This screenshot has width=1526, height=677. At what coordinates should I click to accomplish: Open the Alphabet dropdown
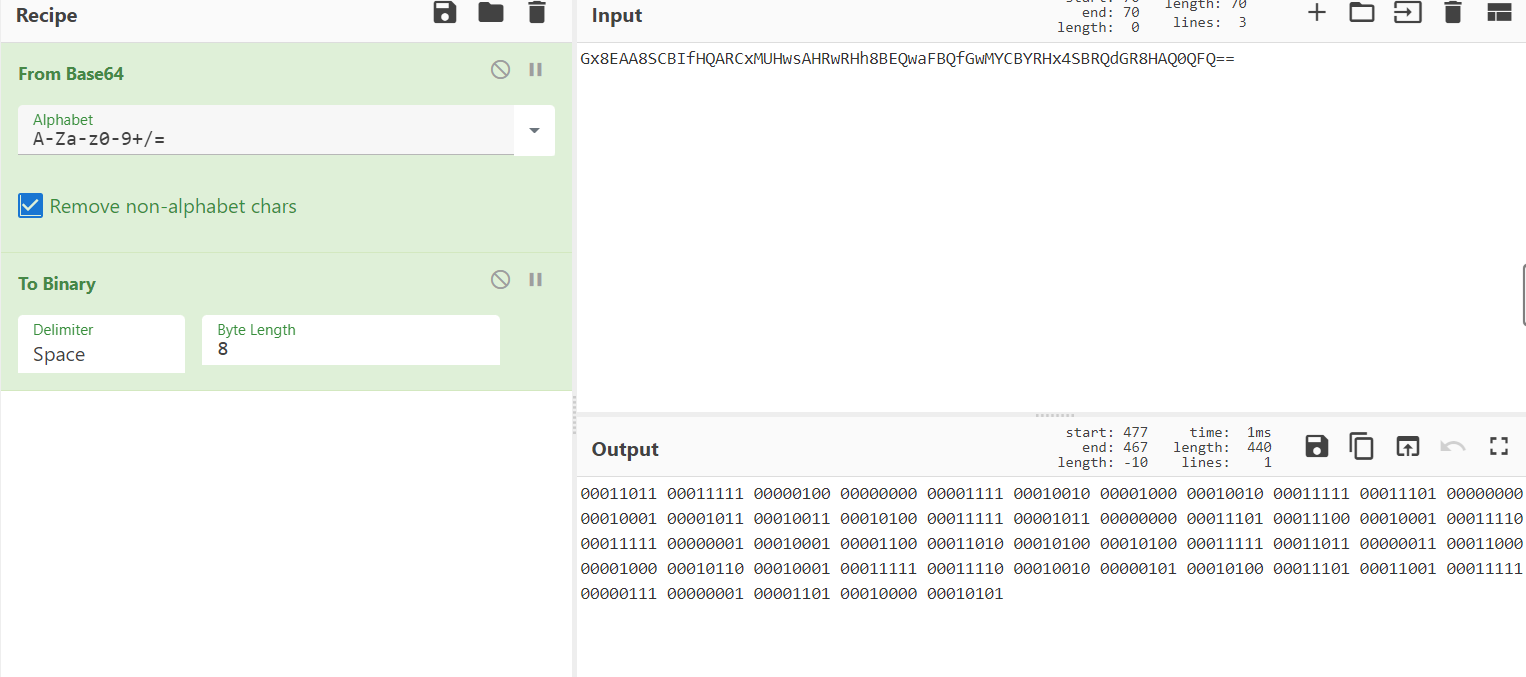pos(534,131)
